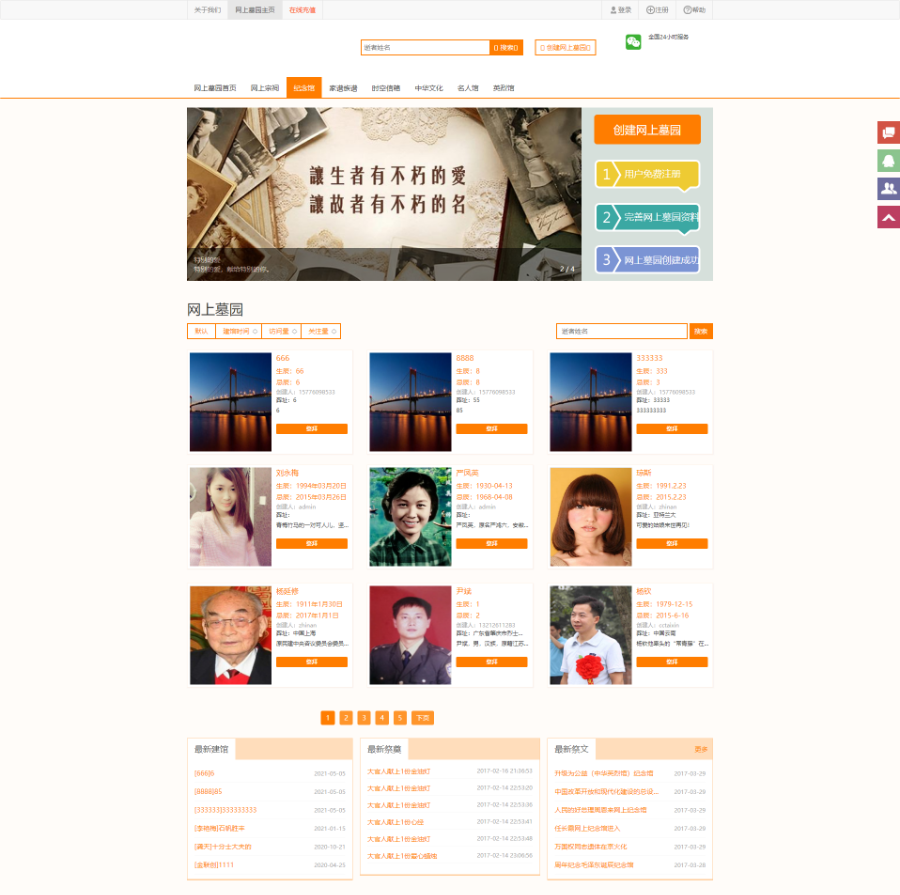Screen dimensions: 900x895
Task: Click step 1 用户免费注册 yellow banner
Action: coord(647,174)
